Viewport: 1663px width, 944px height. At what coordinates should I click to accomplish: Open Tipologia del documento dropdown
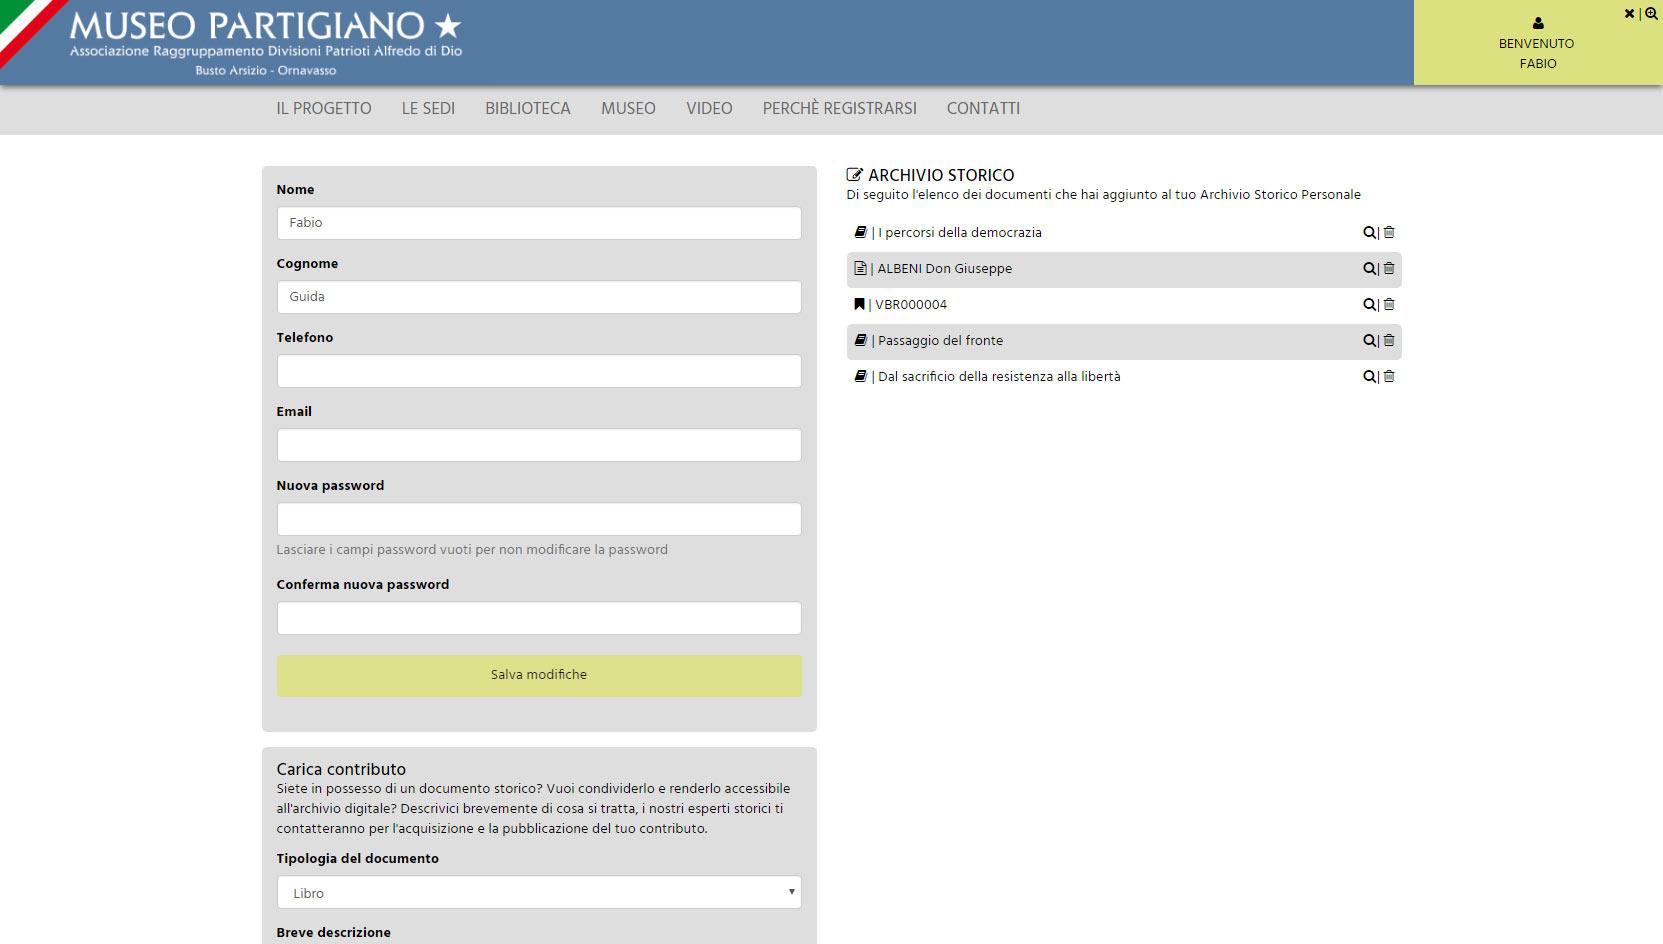(x=539, y=892)
